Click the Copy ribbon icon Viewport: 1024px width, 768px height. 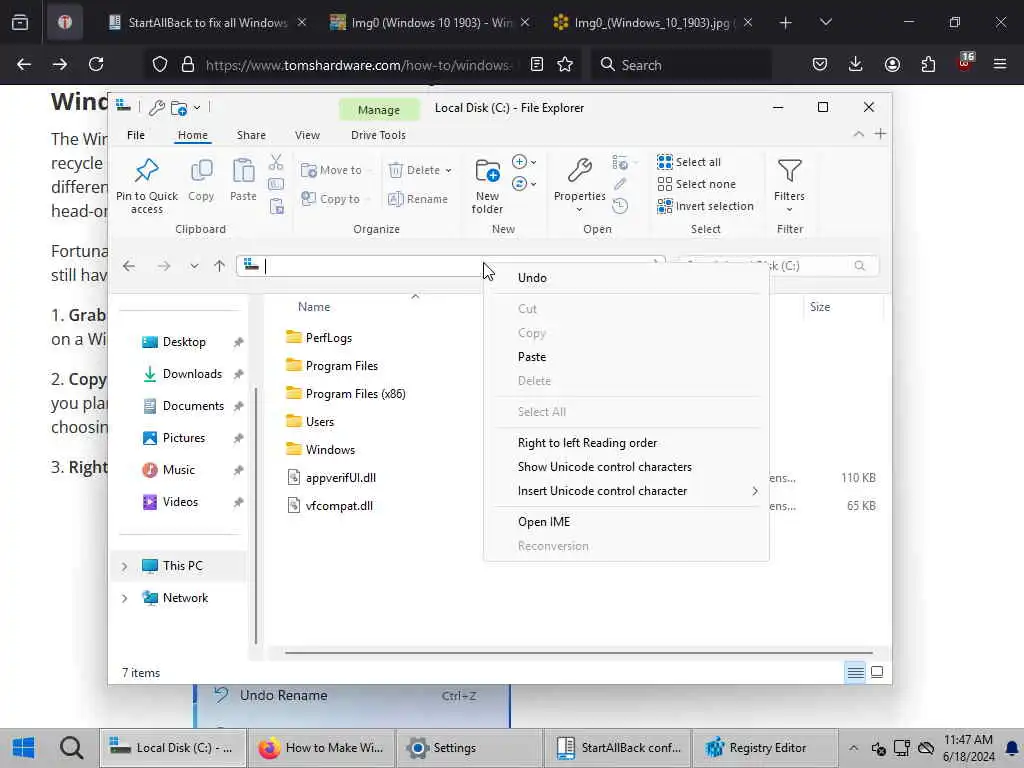pos(201,171)
